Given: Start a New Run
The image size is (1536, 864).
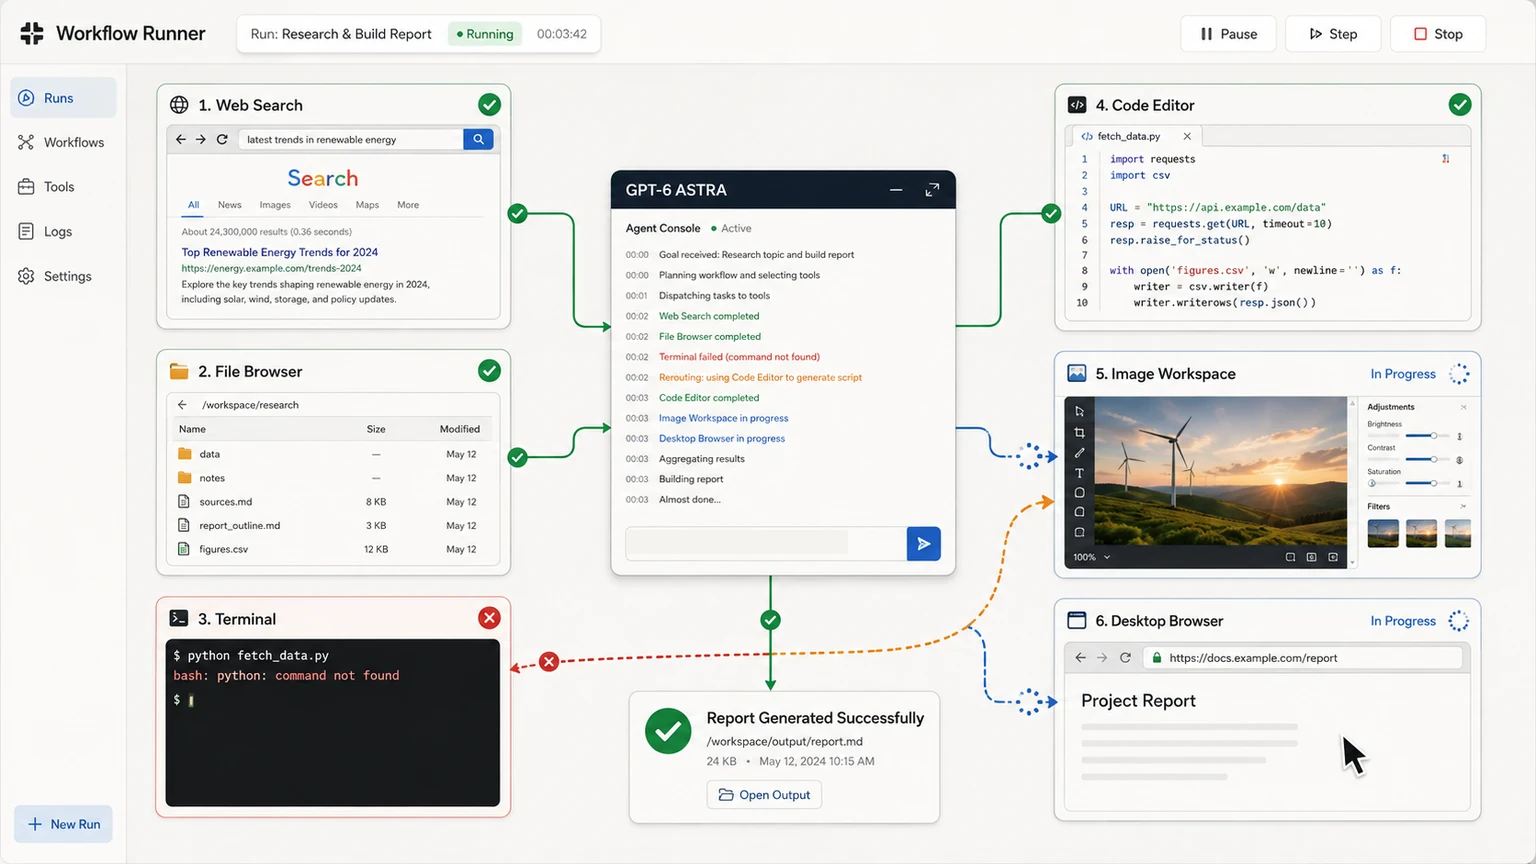Looking at the screenshot, I should click(63, 824).
